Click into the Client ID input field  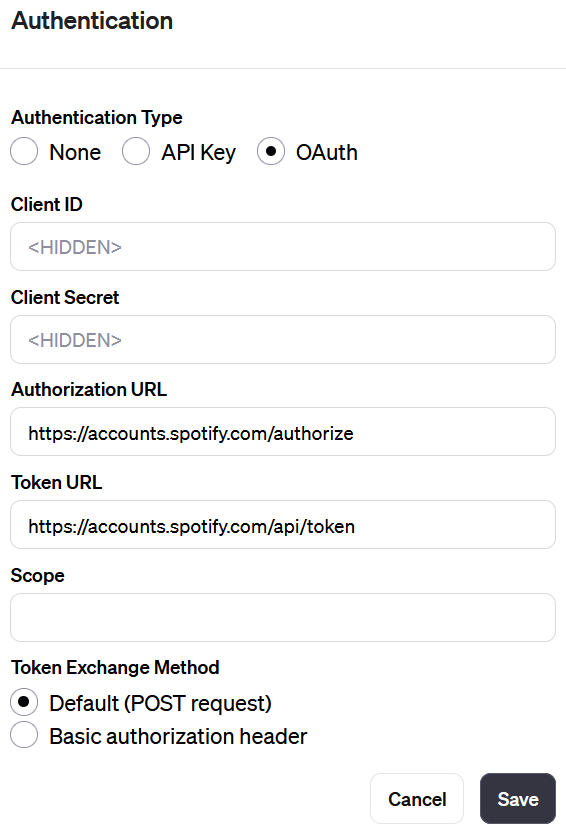[283, 247]
